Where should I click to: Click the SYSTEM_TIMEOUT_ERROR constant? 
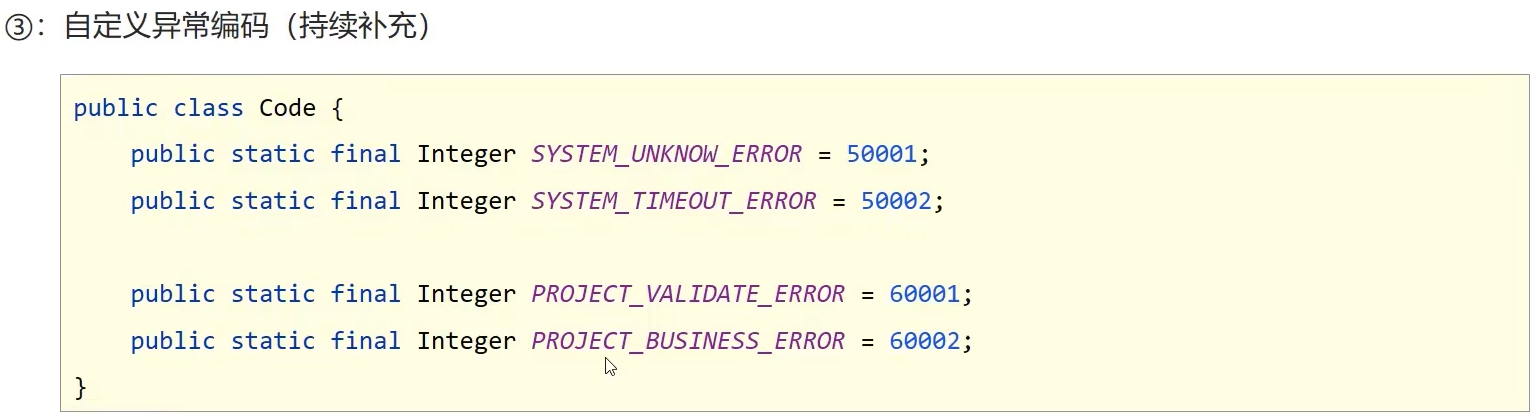[674, 201]
